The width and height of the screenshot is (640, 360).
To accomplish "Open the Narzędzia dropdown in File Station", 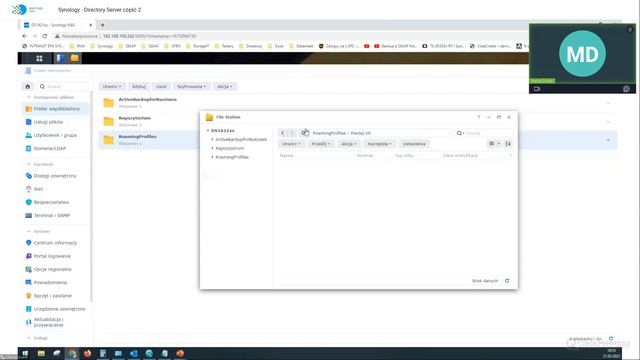I will point(379,144).
